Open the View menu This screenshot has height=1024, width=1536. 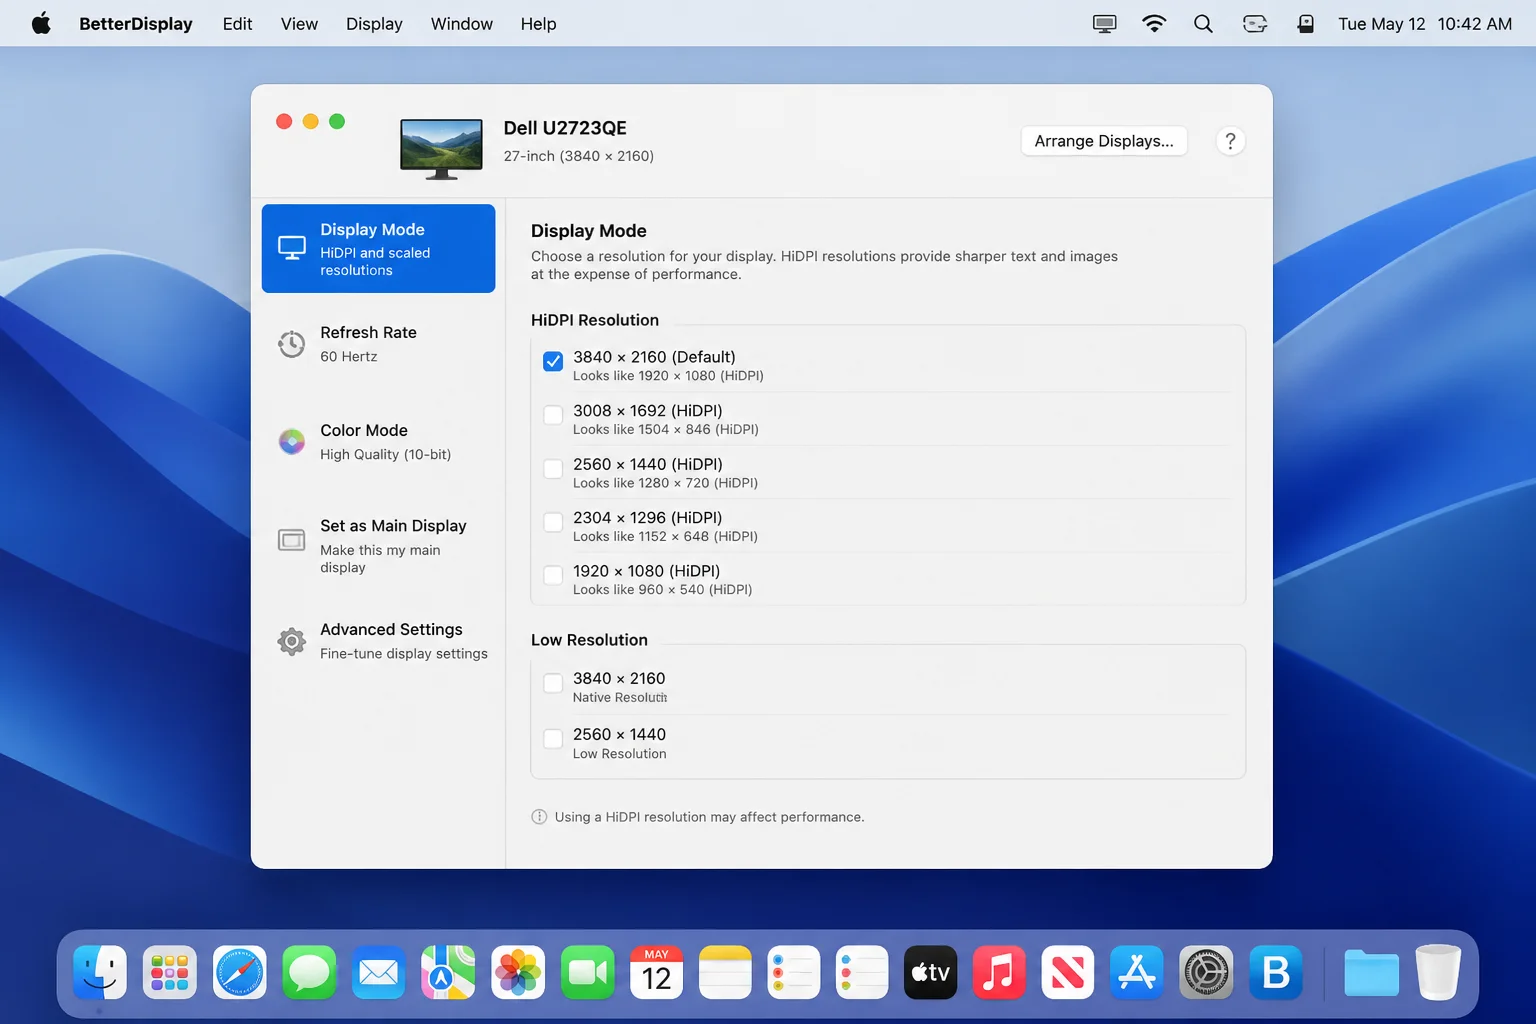click(299, 24)
